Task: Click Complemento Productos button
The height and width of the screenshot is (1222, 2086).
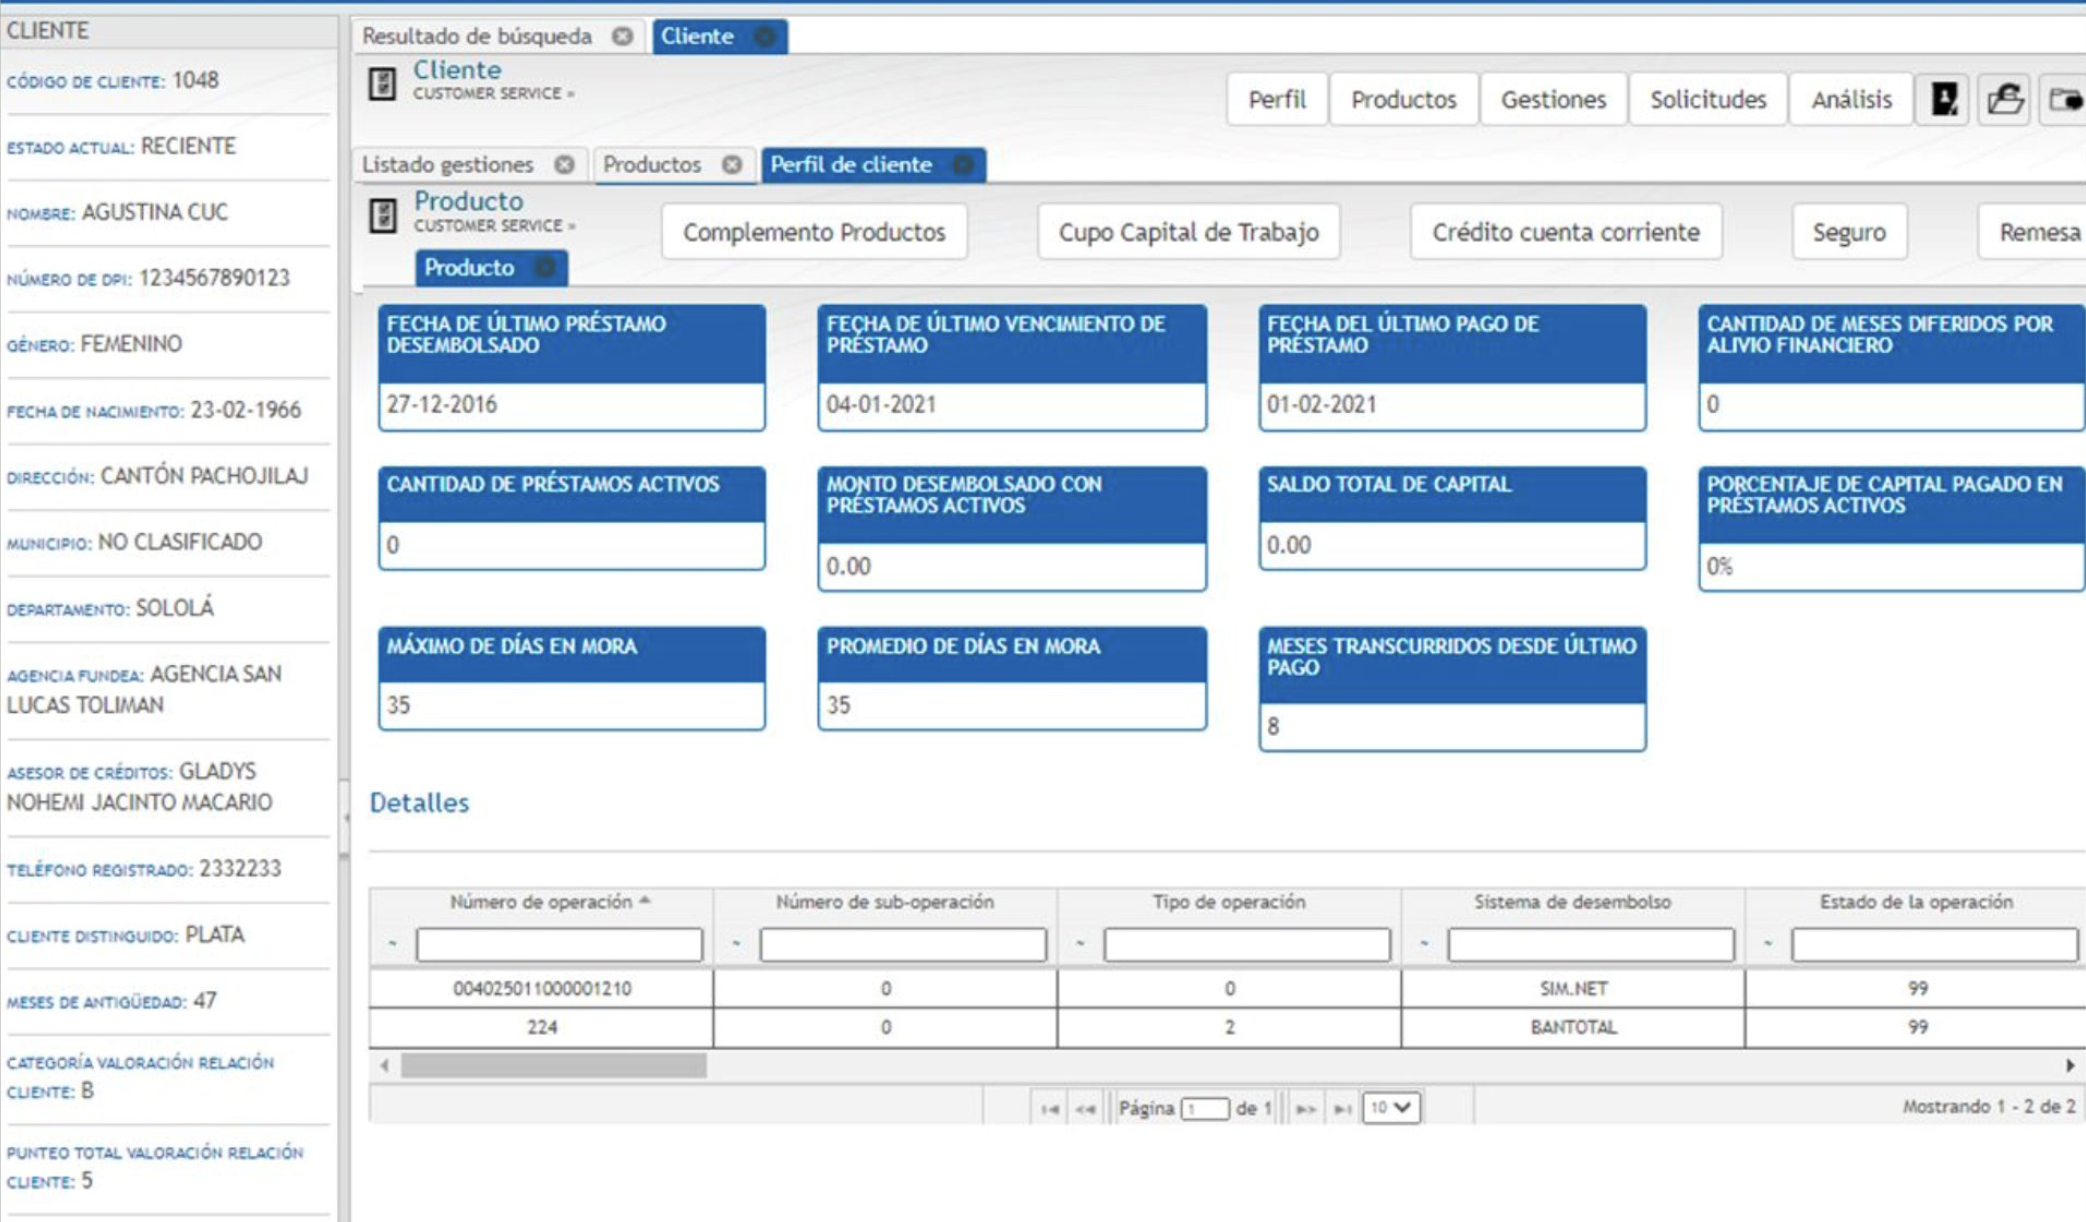Action: pos(814,232)
